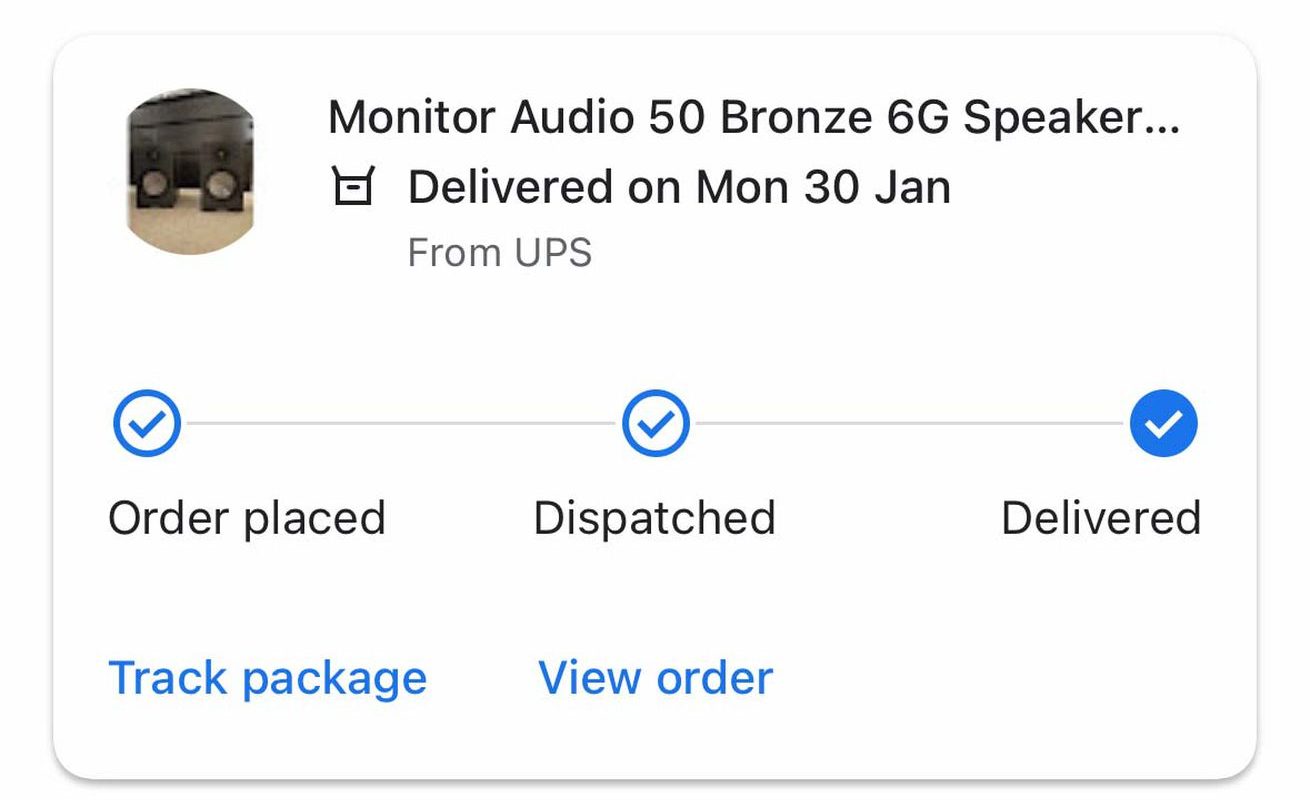1310x800 pixels.
Task: Open the speaker product thumbnail image
Action: (189, 171)
